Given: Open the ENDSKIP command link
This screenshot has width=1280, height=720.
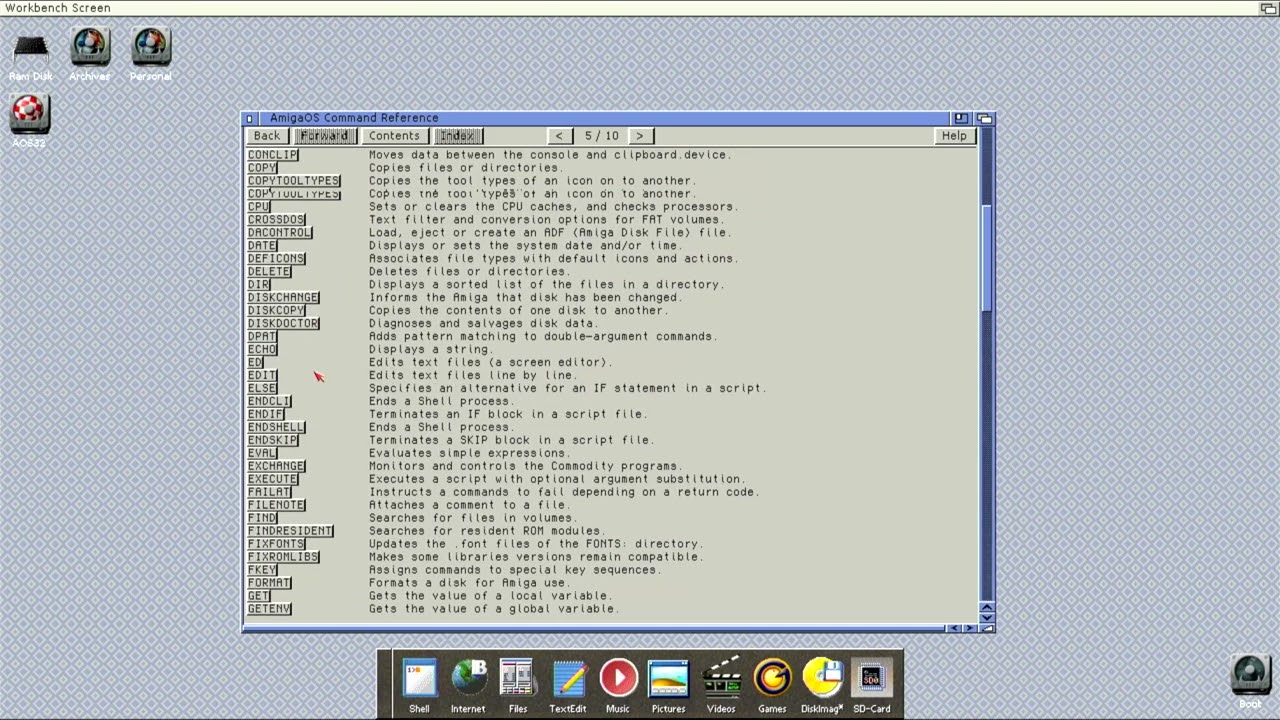Looking at the screenshot, I should (x=273, y=441).
